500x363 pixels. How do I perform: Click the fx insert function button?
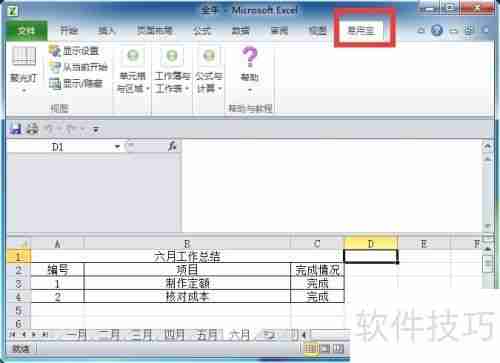pos(172,146)
